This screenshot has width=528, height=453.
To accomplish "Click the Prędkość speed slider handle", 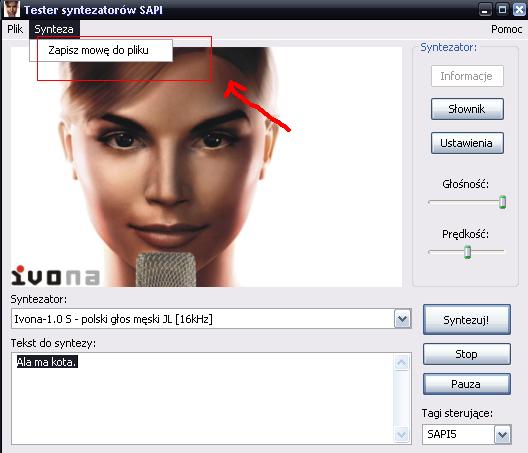I will coord(467,252).
